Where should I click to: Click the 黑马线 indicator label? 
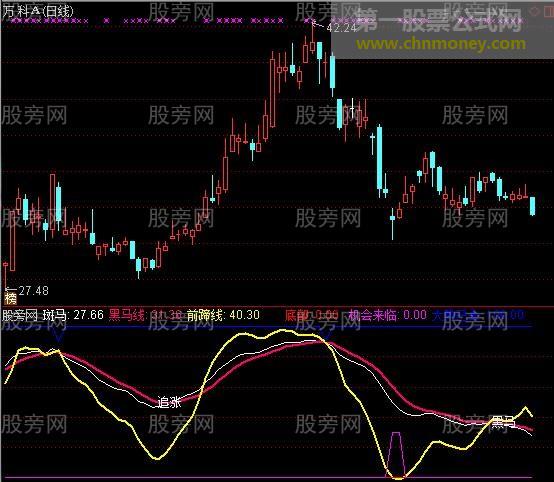(126, 315)
